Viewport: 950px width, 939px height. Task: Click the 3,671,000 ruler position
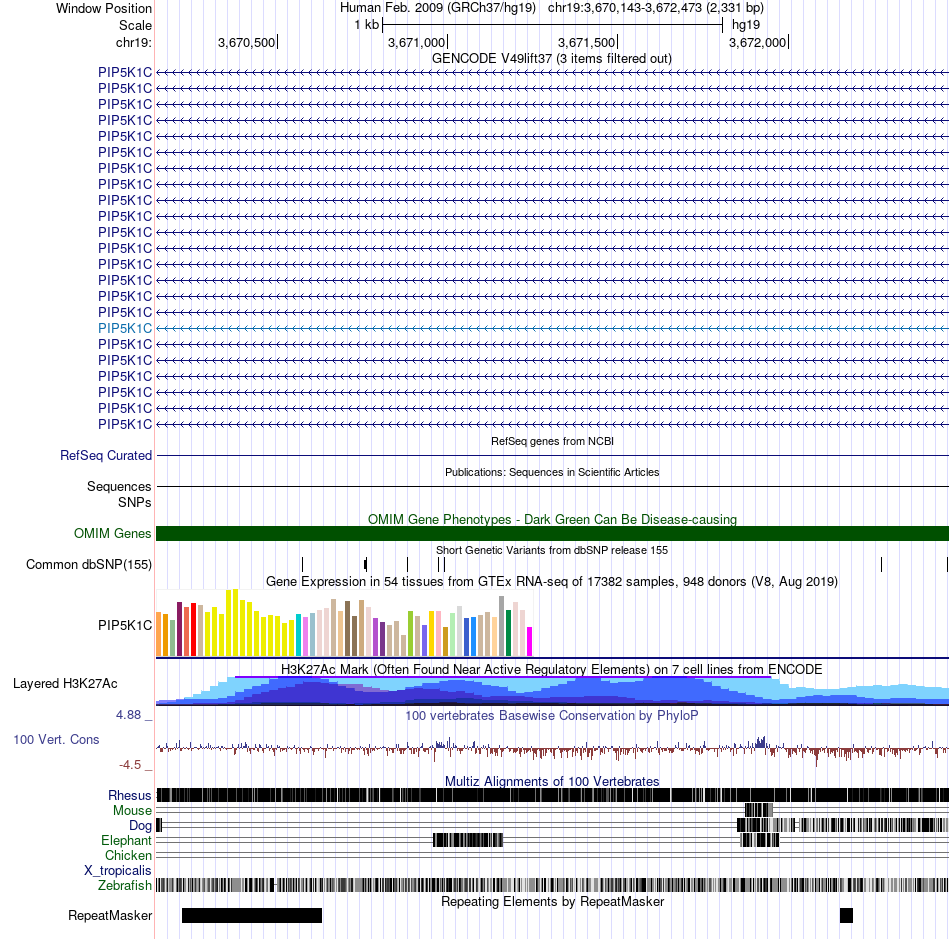pyautogui.click(x=417, y=42)
